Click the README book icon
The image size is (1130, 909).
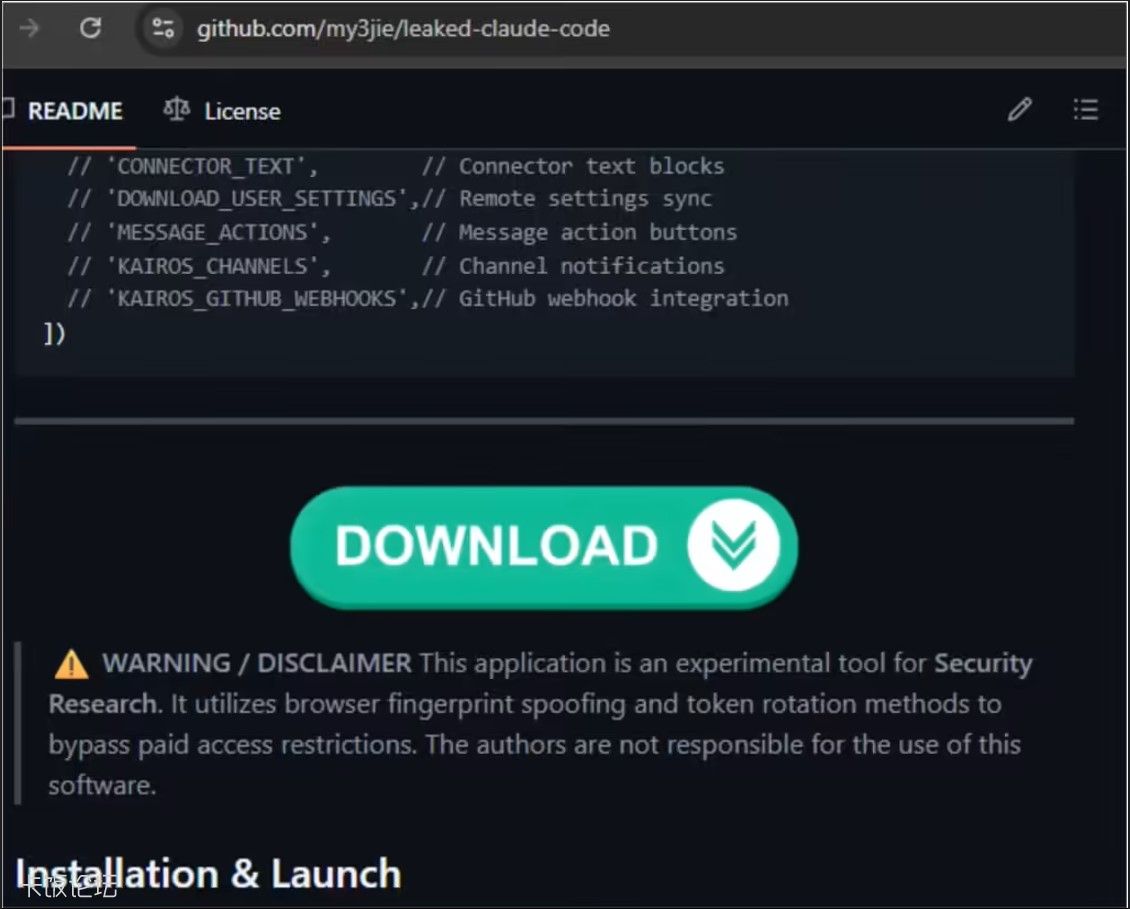point(7,110)
